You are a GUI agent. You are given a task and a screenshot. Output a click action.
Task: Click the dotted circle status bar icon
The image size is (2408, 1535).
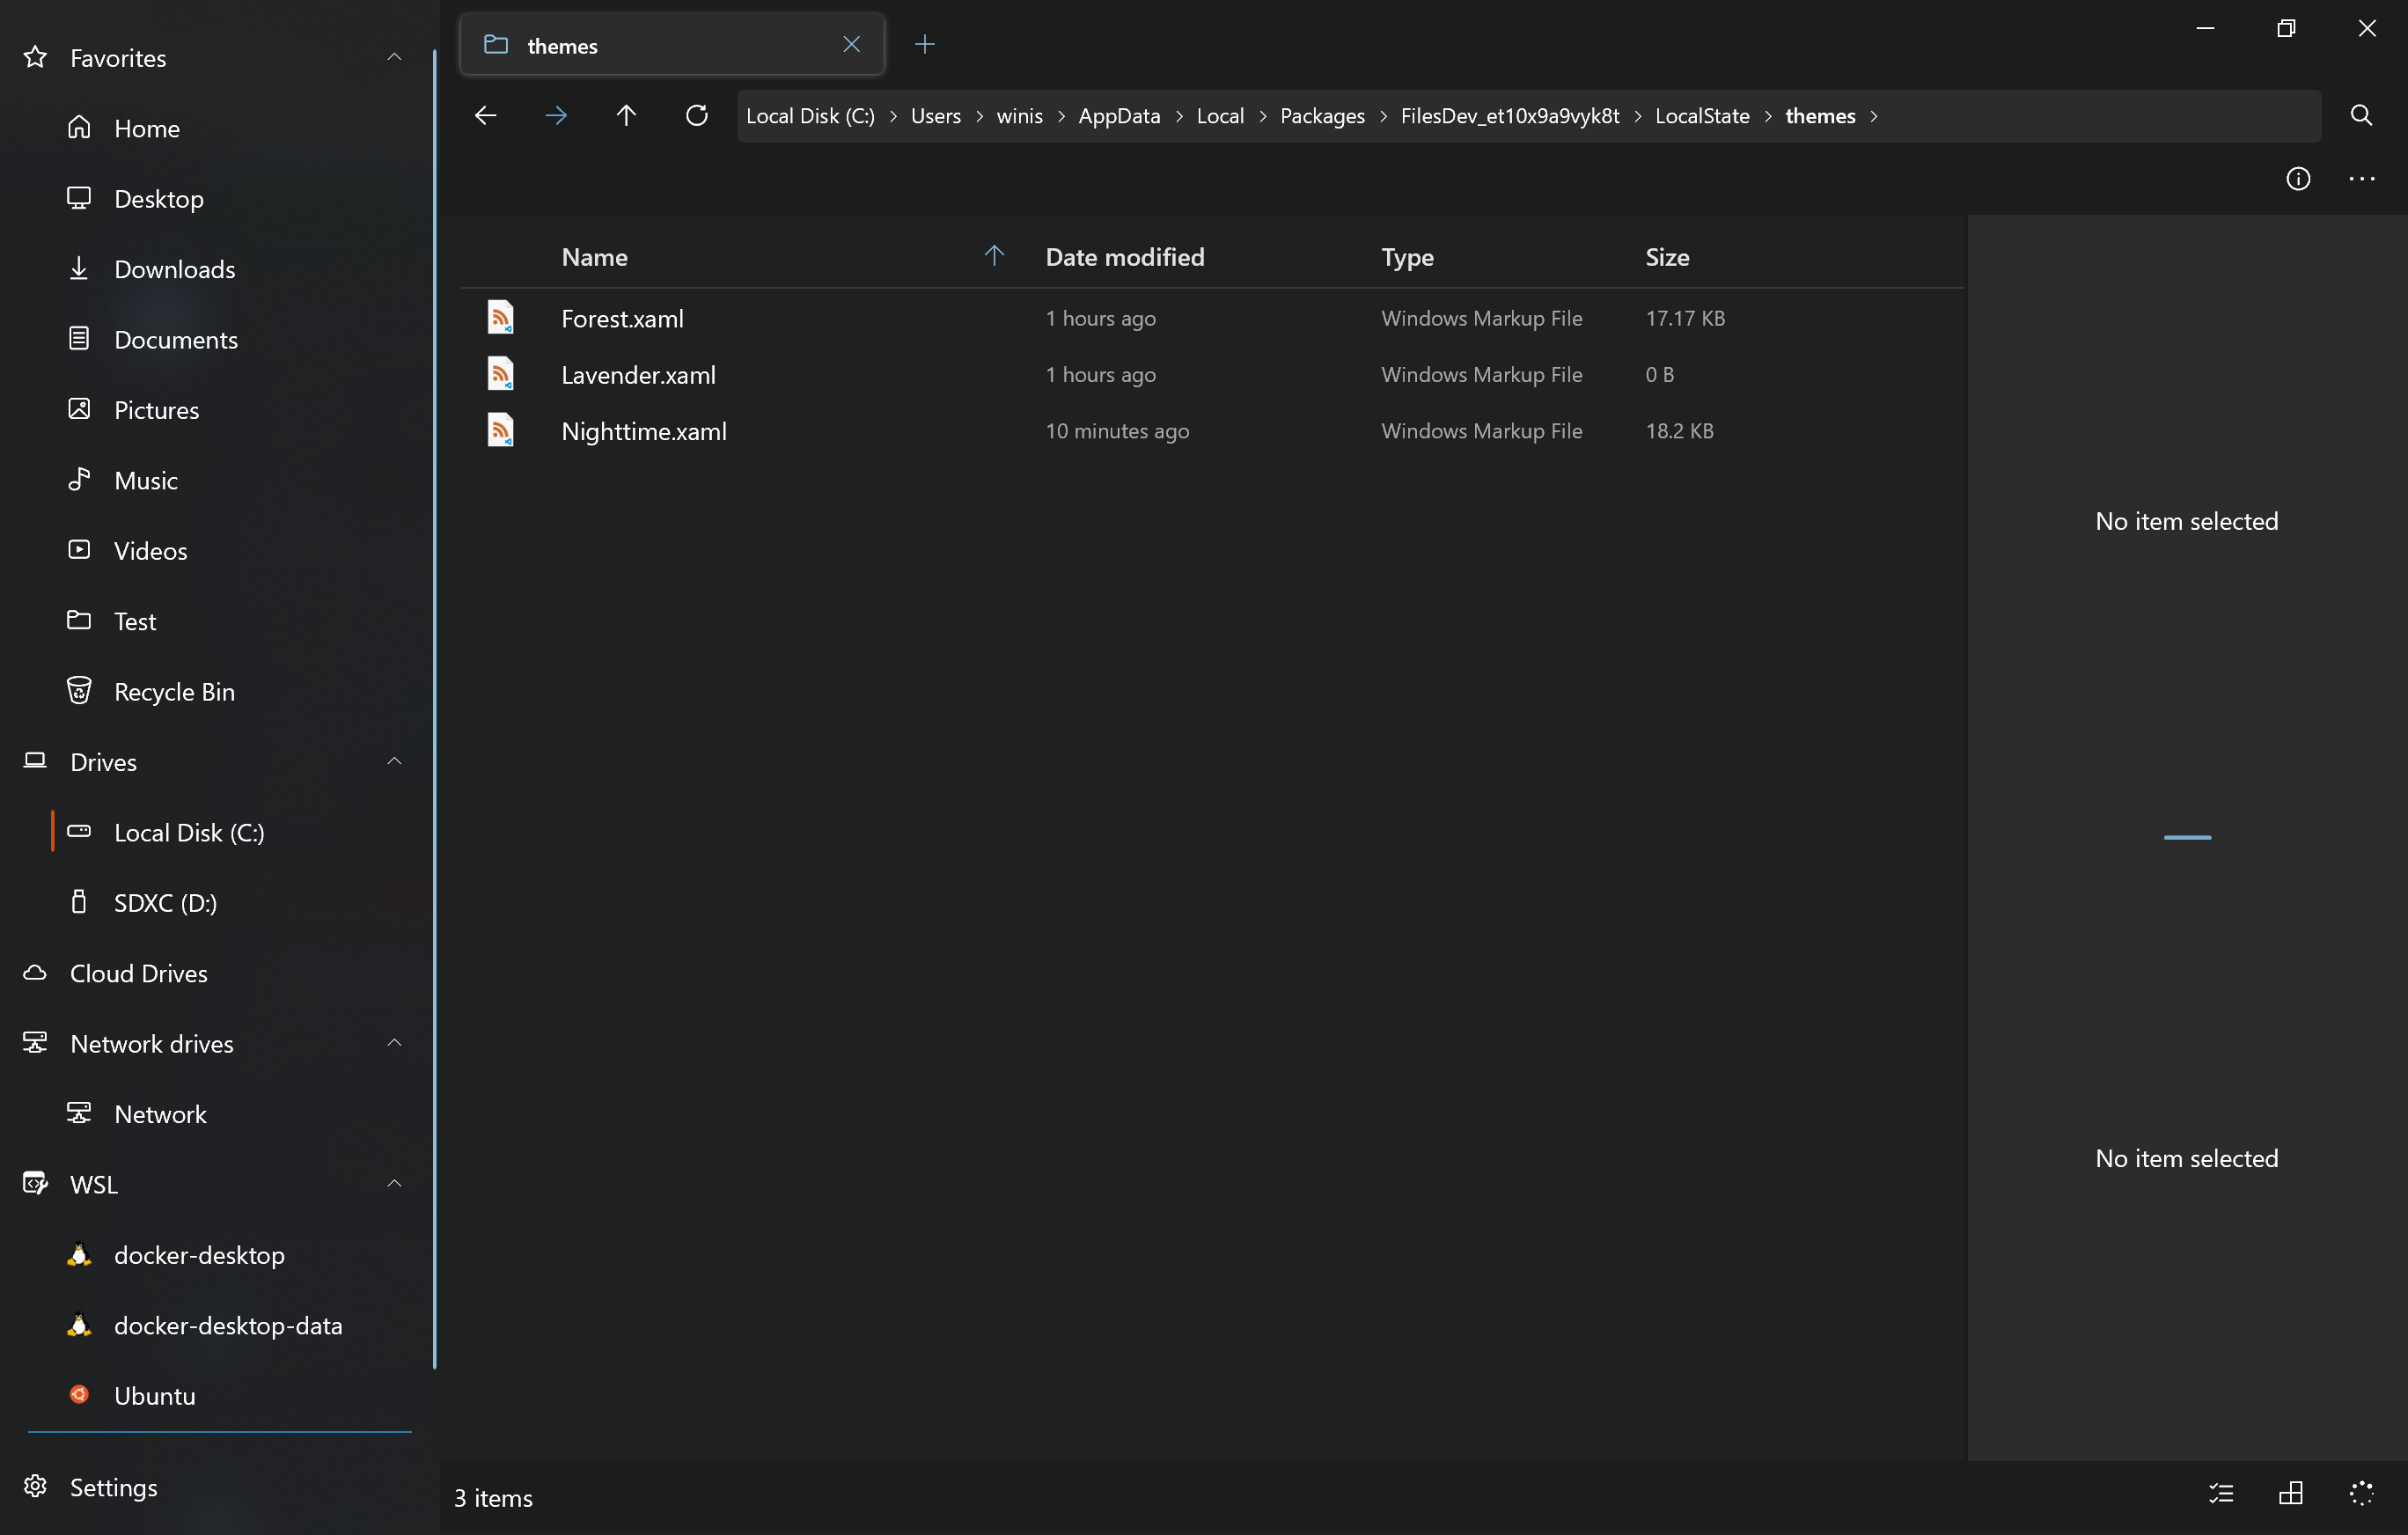coord(2361,1494)
